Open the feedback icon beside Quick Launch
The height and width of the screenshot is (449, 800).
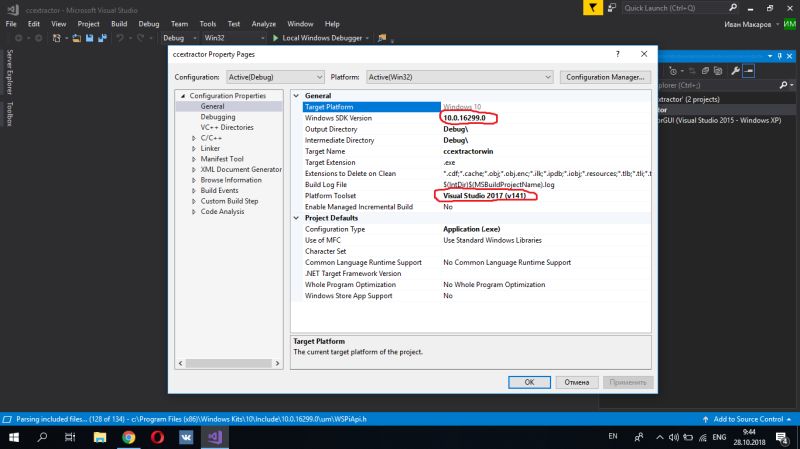[612, 8]
